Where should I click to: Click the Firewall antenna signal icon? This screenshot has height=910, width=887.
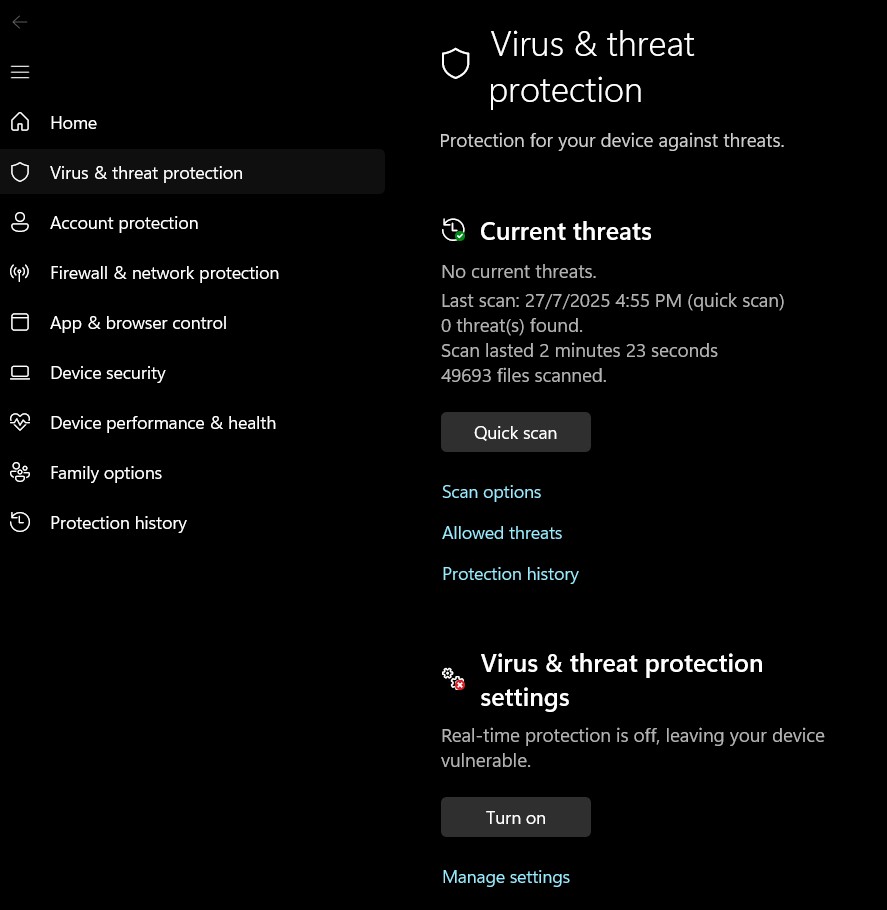tap(20, 272)
